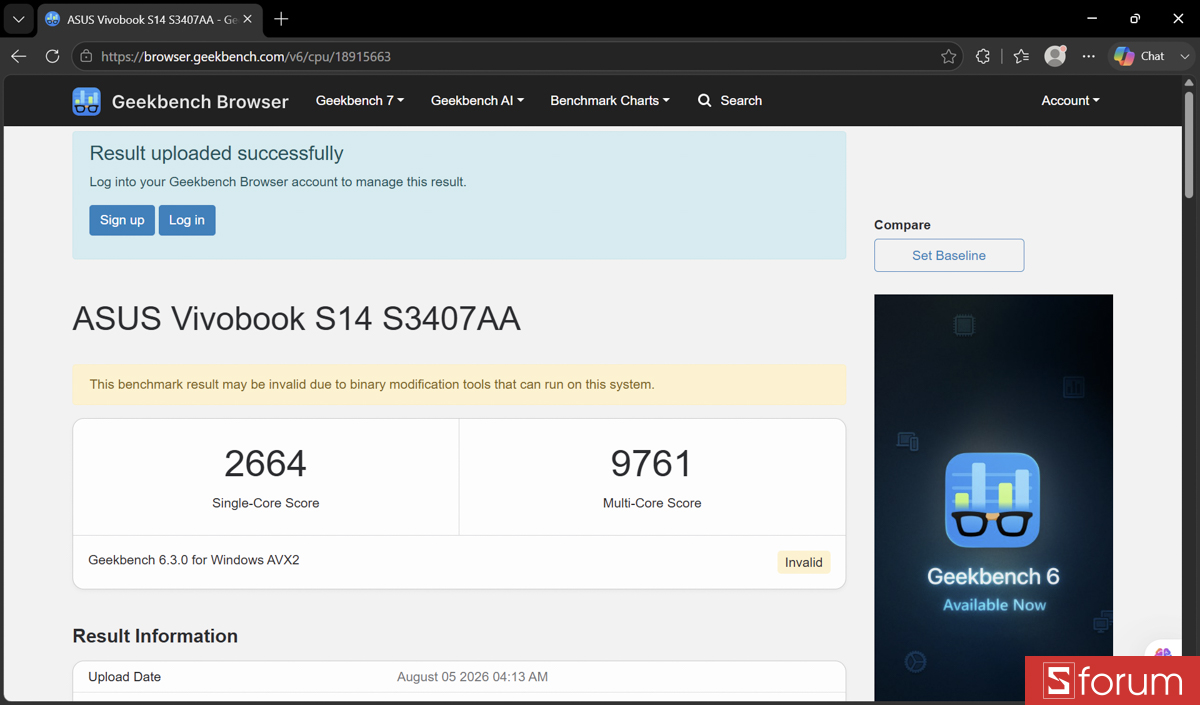The image size is (1200, 705).
Task: View site information lock icon
Action: 87,57
